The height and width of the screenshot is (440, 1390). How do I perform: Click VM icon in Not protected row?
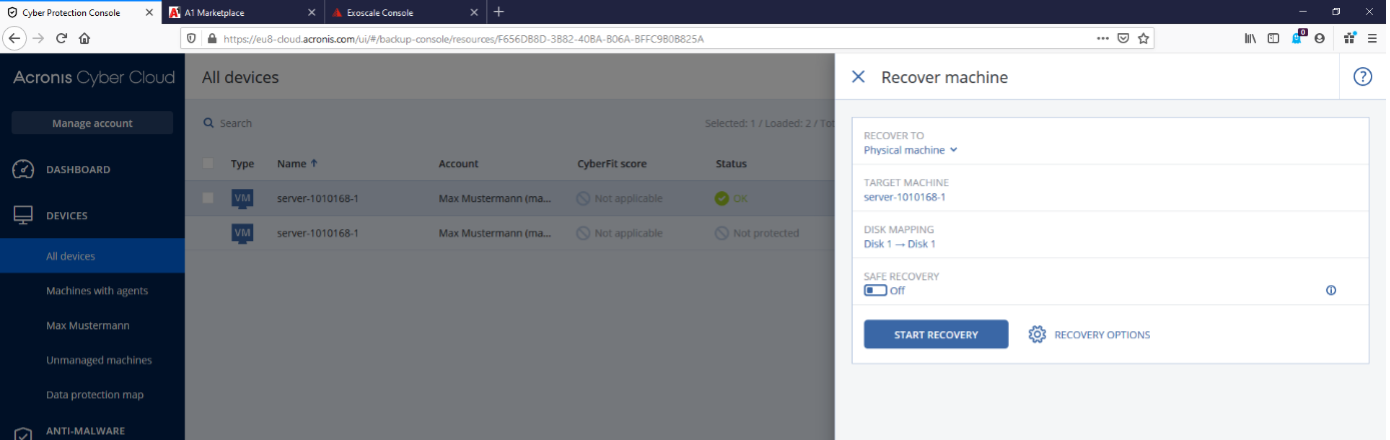pyautogui.click(x=242, y=232)
